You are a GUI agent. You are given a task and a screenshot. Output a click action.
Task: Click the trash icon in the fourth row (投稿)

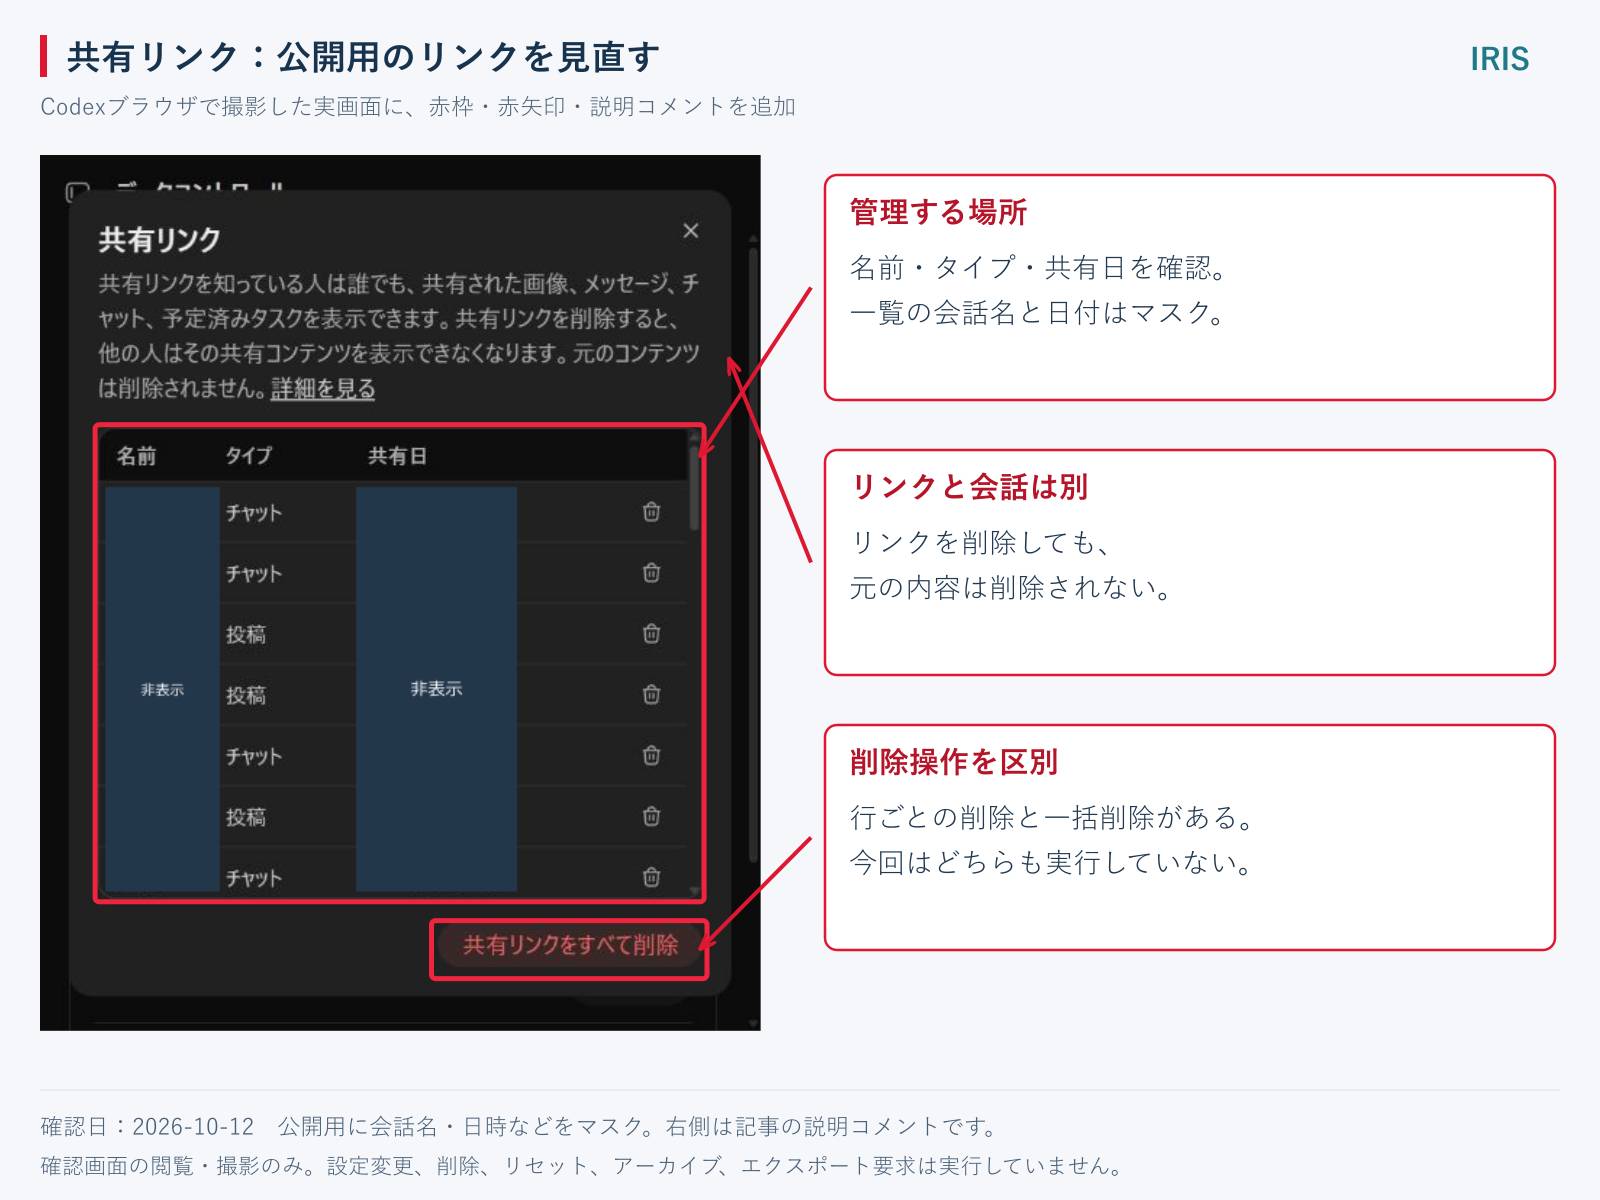[651, 695]
